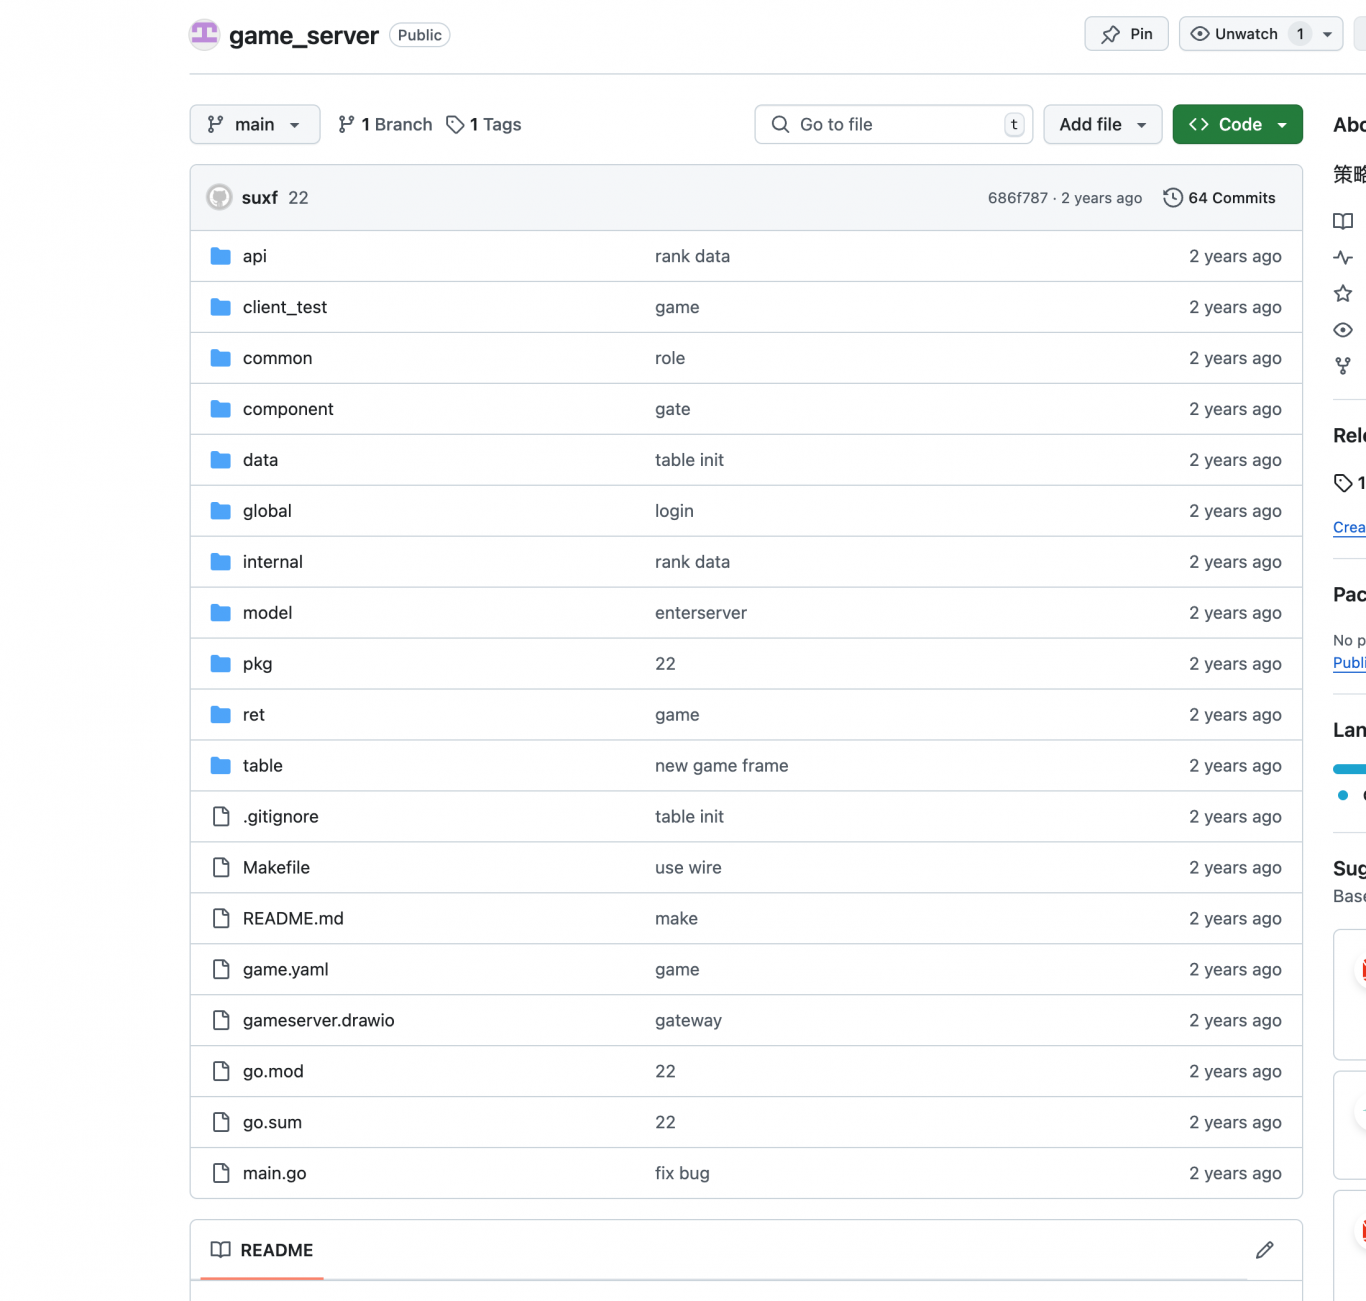Open the component folder
The width and height of the screenshot is (1366, 1301).
click(x=288, y=409)
